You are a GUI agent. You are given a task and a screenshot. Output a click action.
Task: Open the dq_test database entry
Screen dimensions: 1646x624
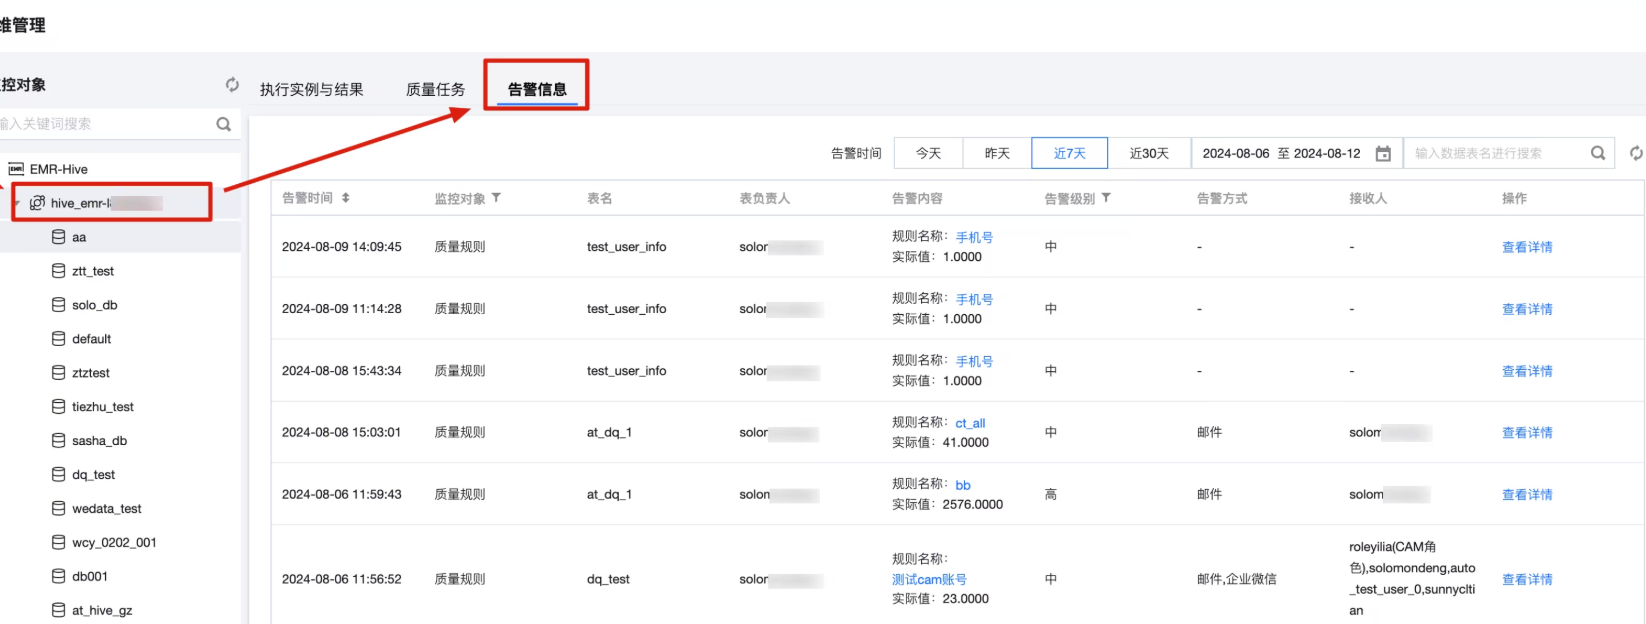93,475
